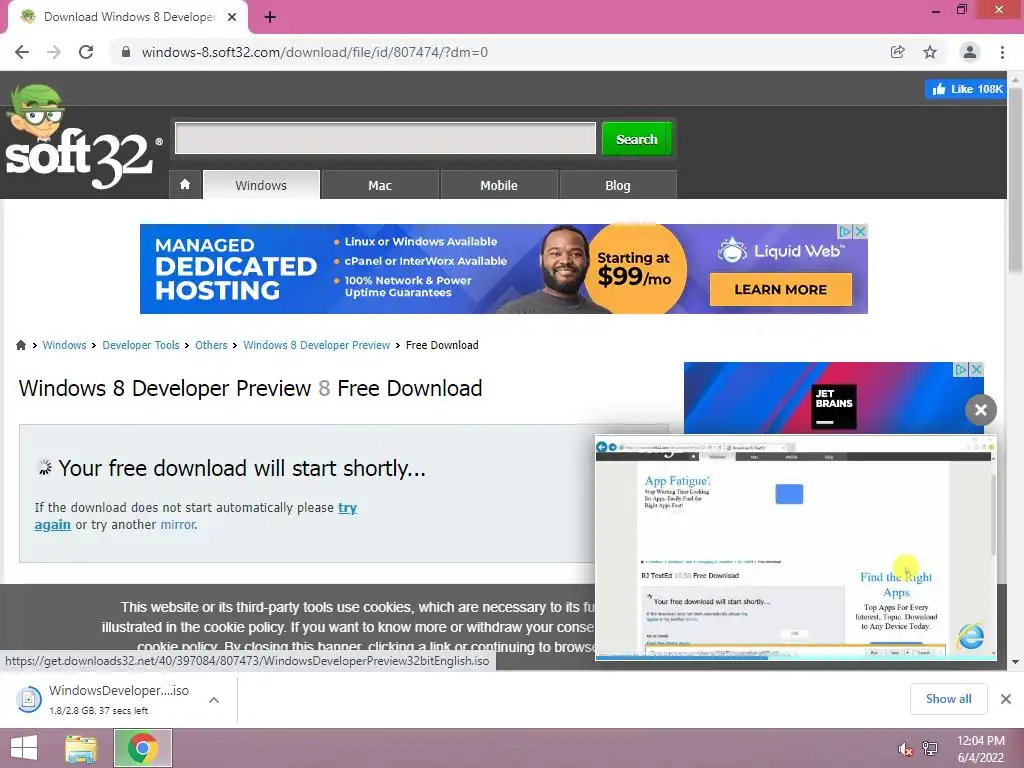Viewport: 1024px width, 768px height.
Task: Open the Windows breadcrumb link
Action: [x=64, y=345]
